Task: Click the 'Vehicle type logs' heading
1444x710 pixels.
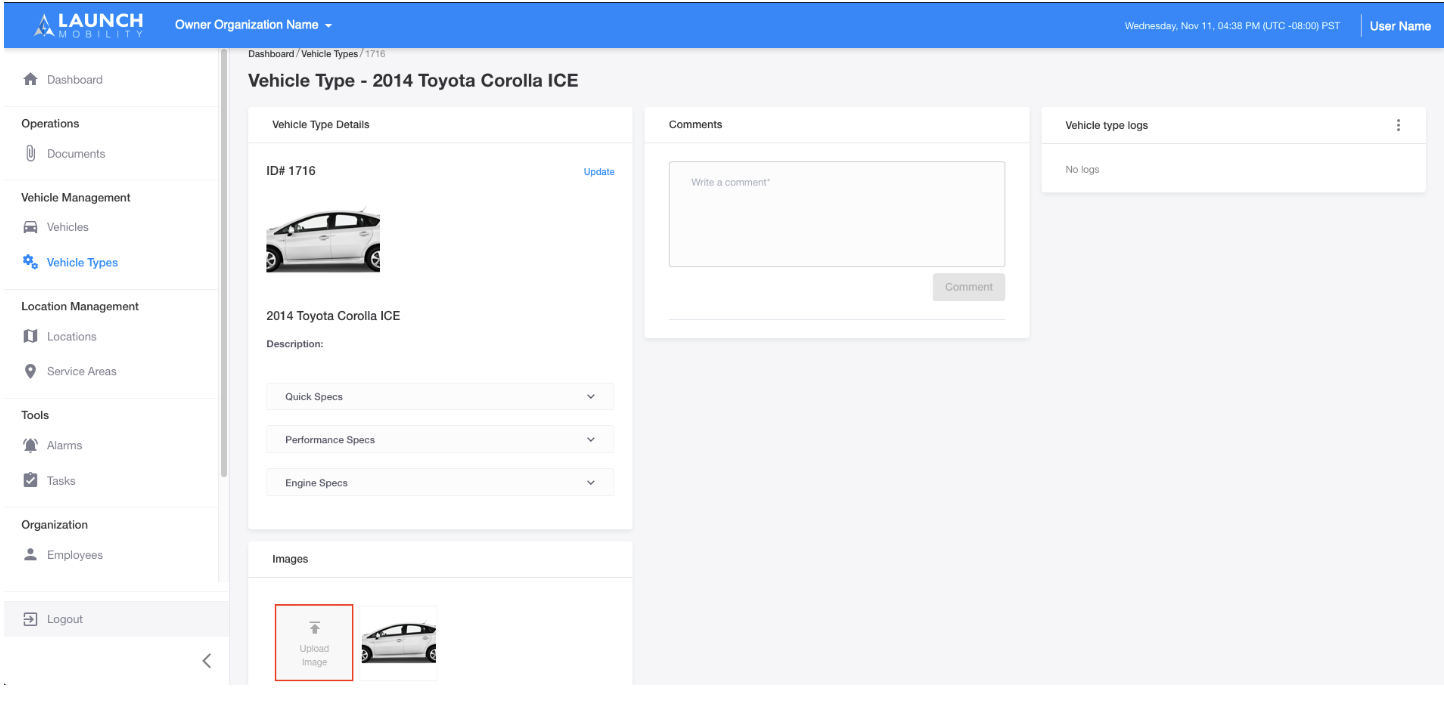Action: point(1107,125)
